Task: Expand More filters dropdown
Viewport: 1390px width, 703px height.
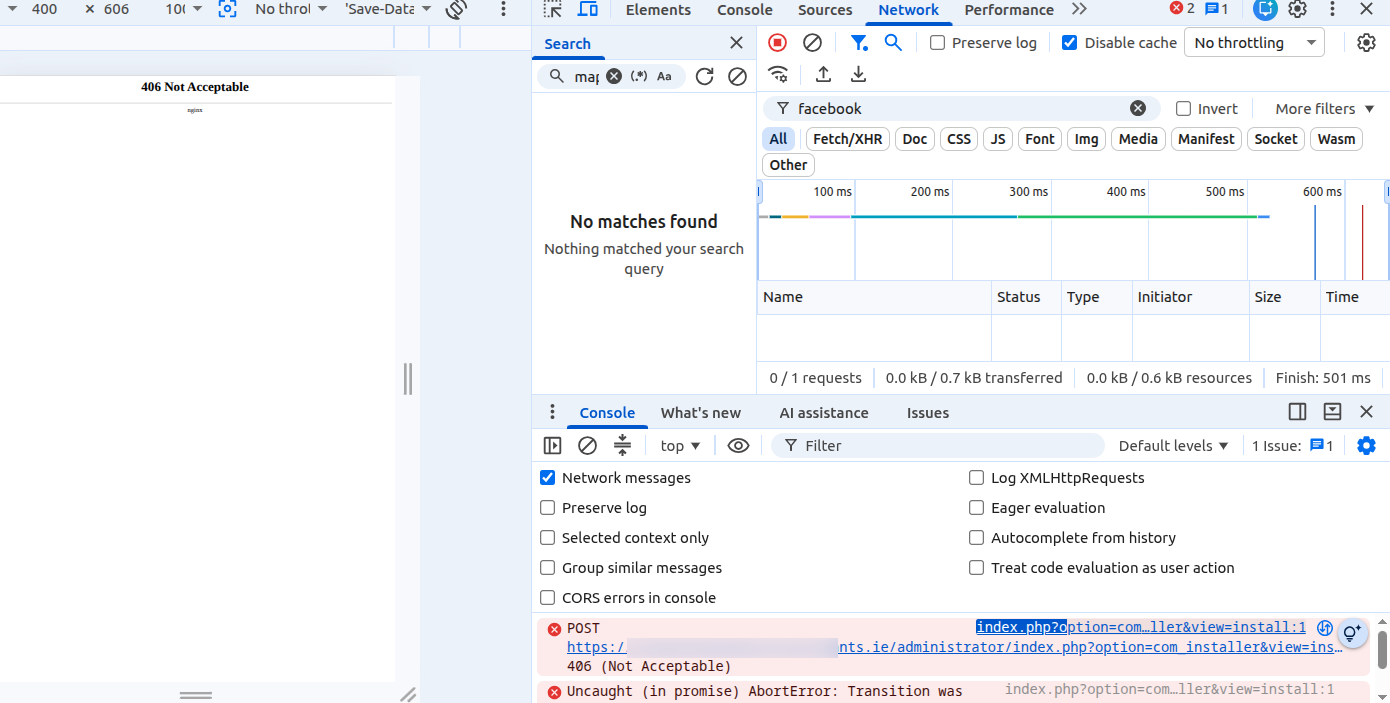Action: 1324,109
